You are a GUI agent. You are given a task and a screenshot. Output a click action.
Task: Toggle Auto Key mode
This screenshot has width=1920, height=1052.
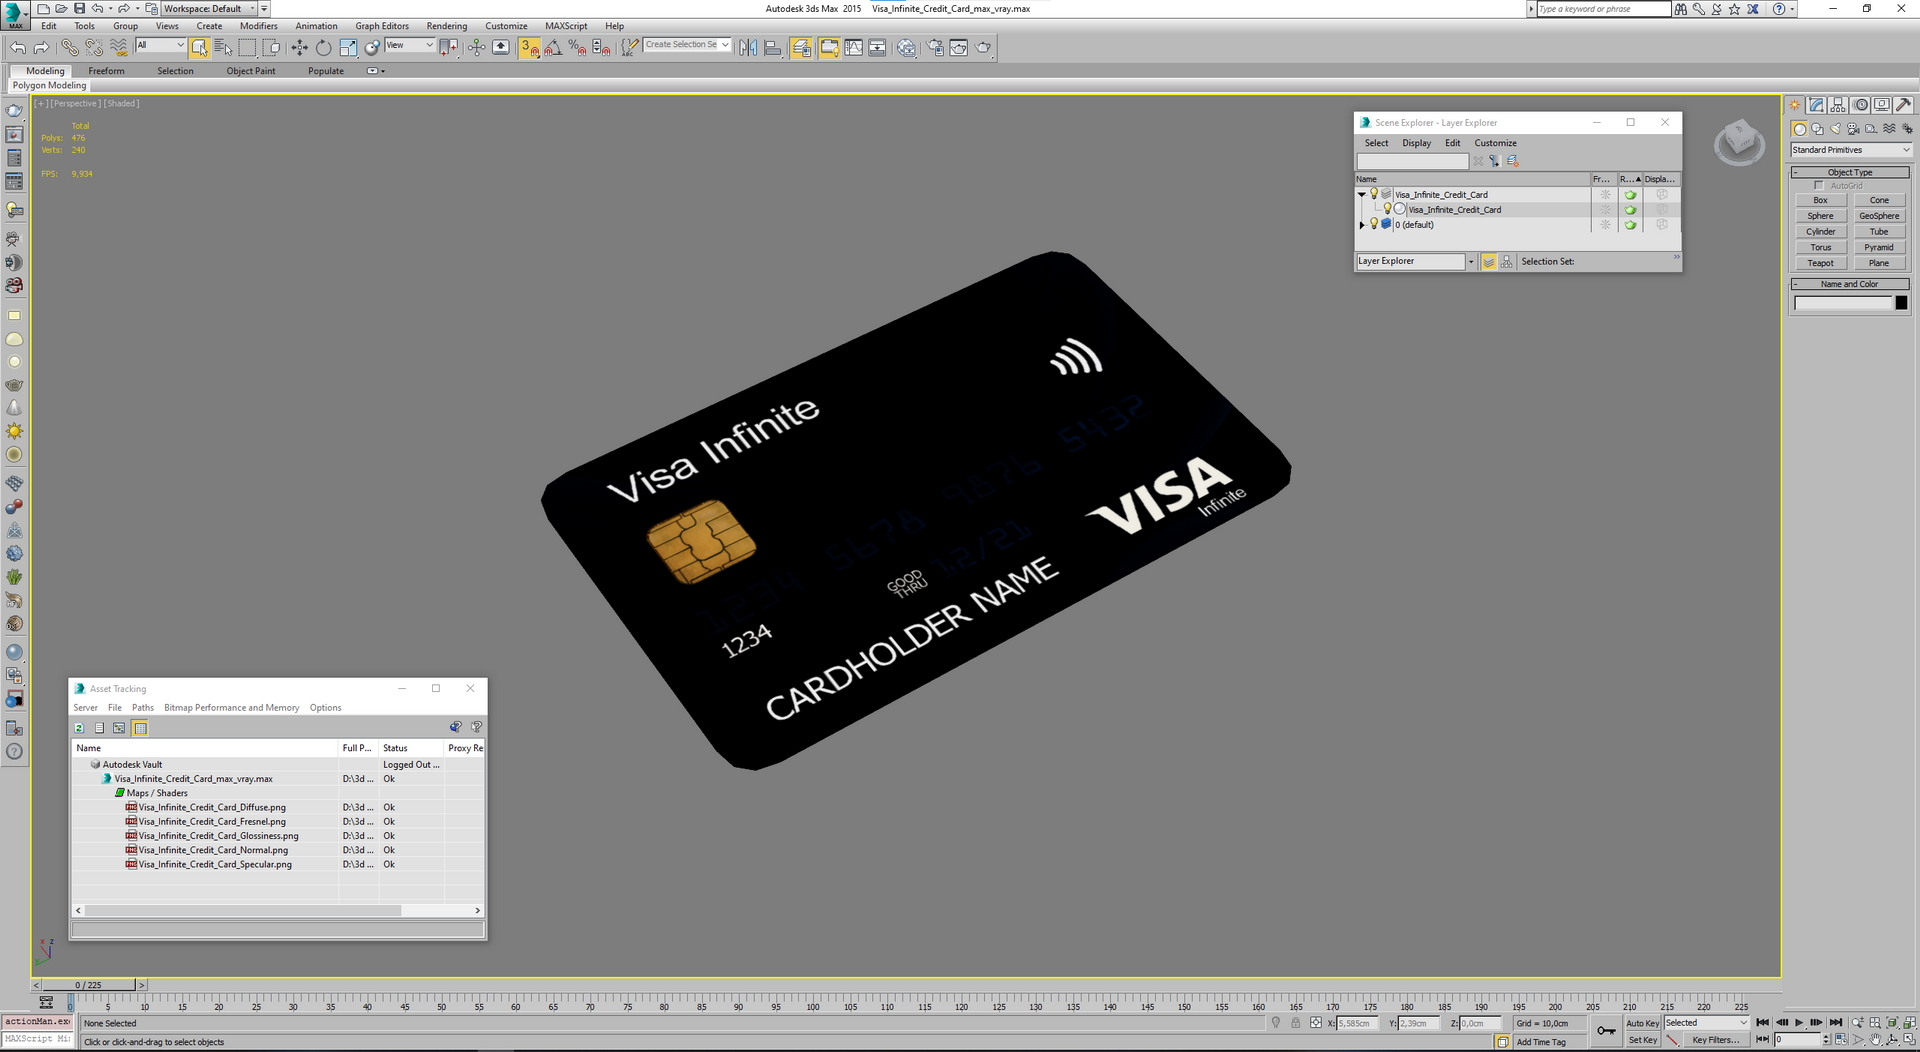(x=1642, y=1023)
